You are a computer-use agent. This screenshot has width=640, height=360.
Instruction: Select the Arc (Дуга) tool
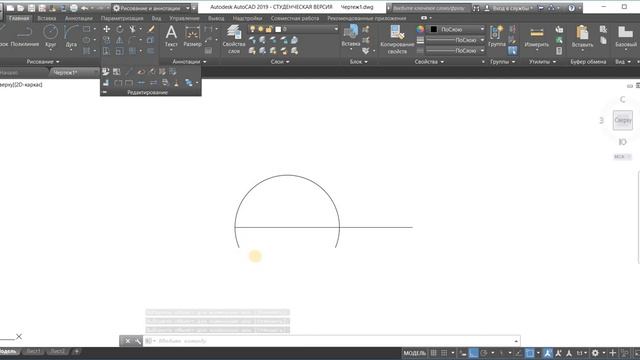coord(71,36)
